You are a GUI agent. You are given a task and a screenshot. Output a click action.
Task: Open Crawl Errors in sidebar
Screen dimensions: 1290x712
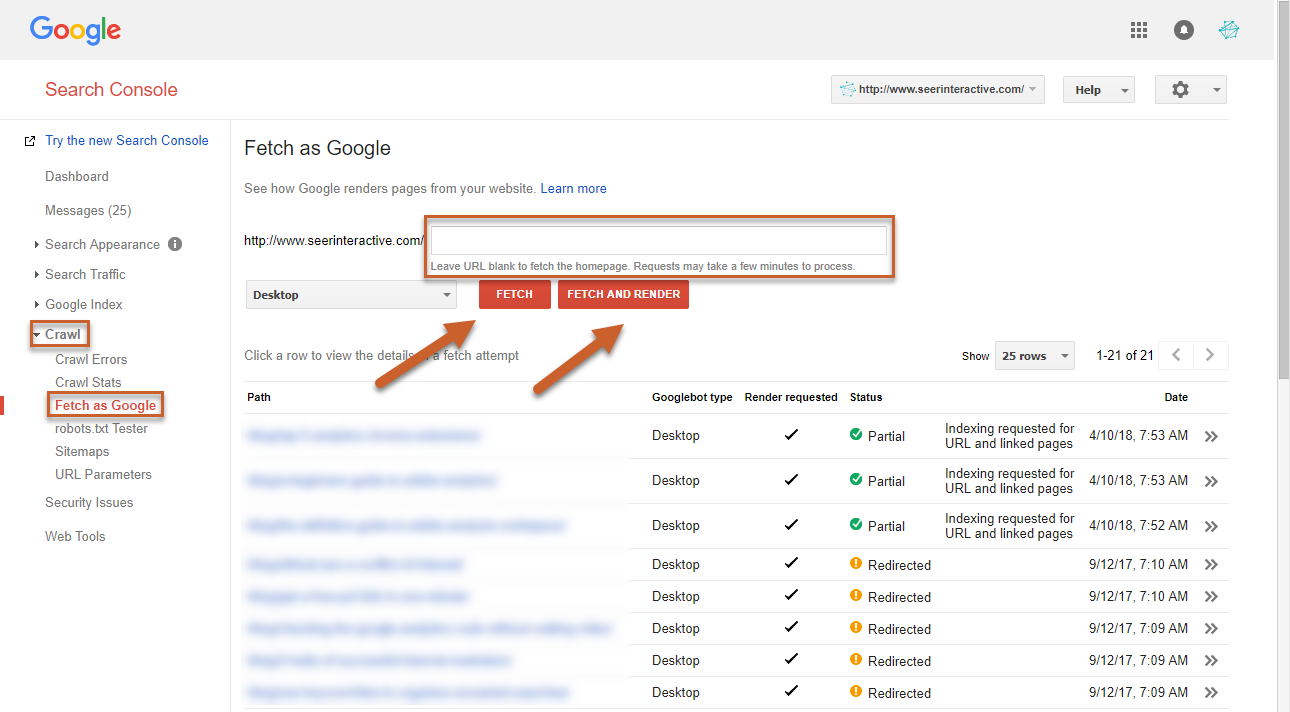(91, 359)
